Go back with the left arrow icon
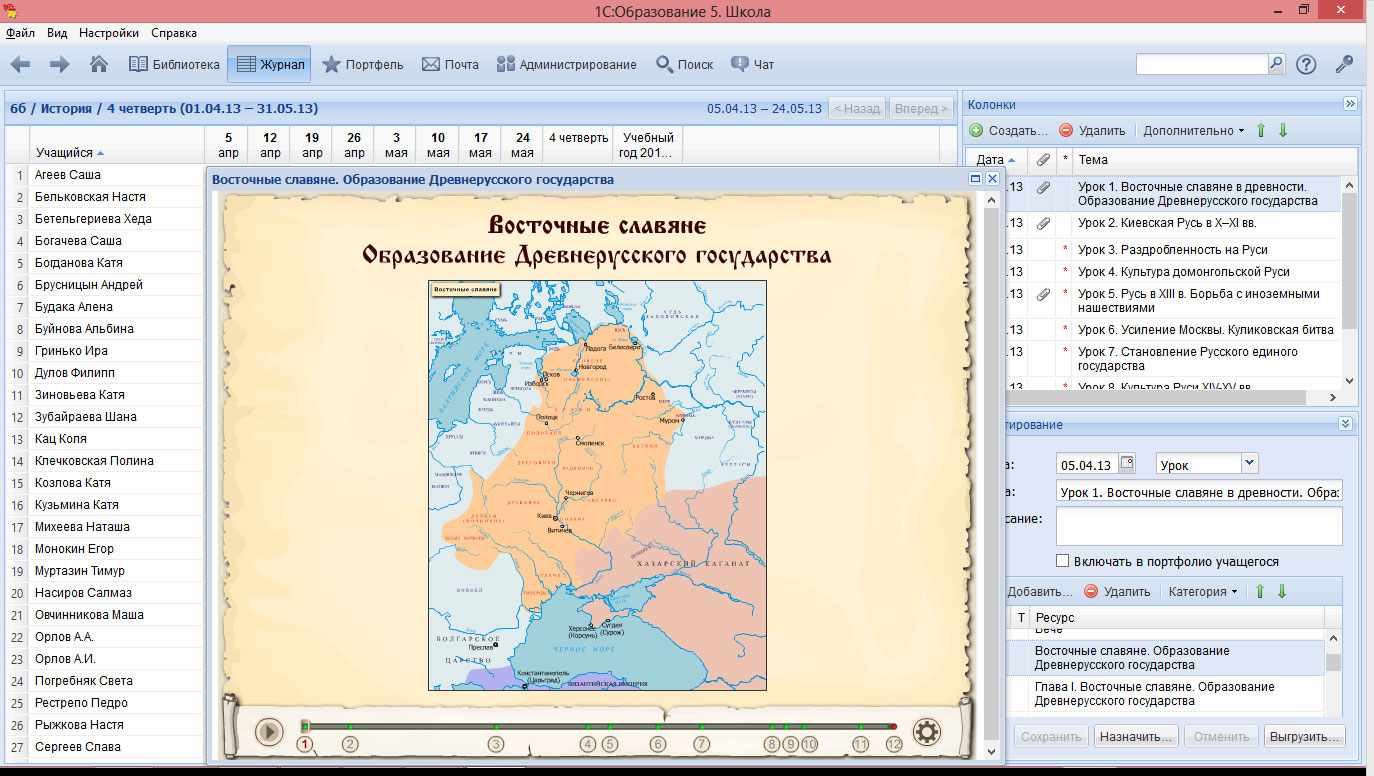The height and width of the screenshot is (776, 1374). pyautogui.click(x=20, y=64)
